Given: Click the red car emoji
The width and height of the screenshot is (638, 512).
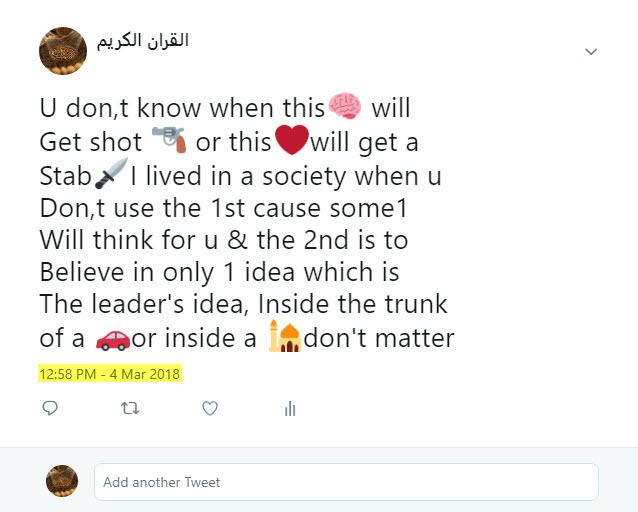Looking at the screenshot, I should (x=113, y=340).
